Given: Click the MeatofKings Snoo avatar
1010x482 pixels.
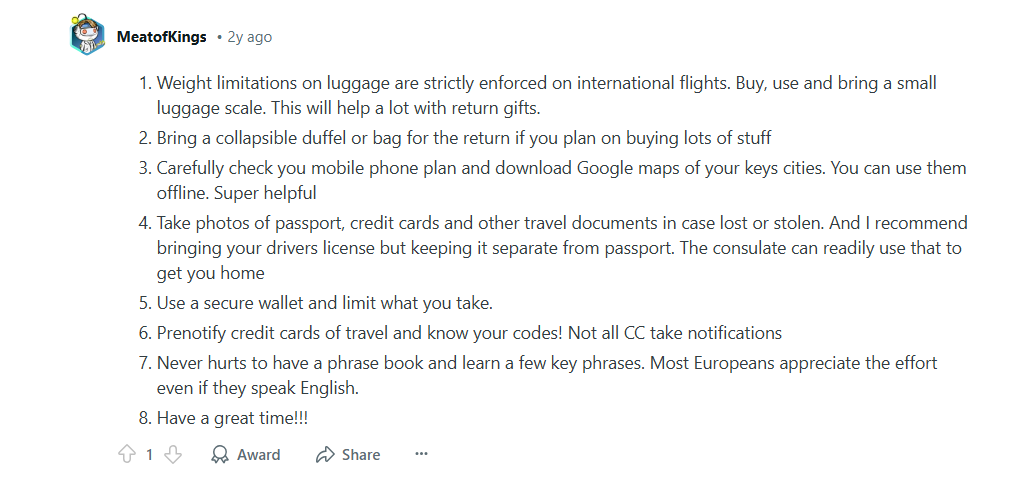Looking at the screenshot, I should point(87,37).
